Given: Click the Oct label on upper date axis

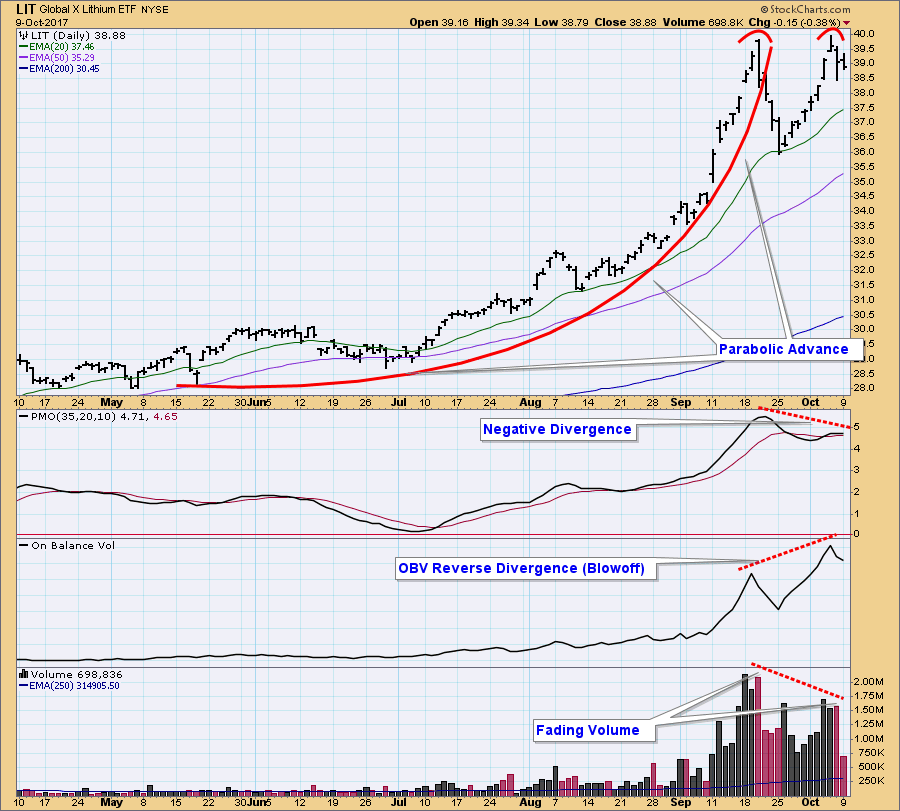Looking at the screenshot, I should coord(810,402).
